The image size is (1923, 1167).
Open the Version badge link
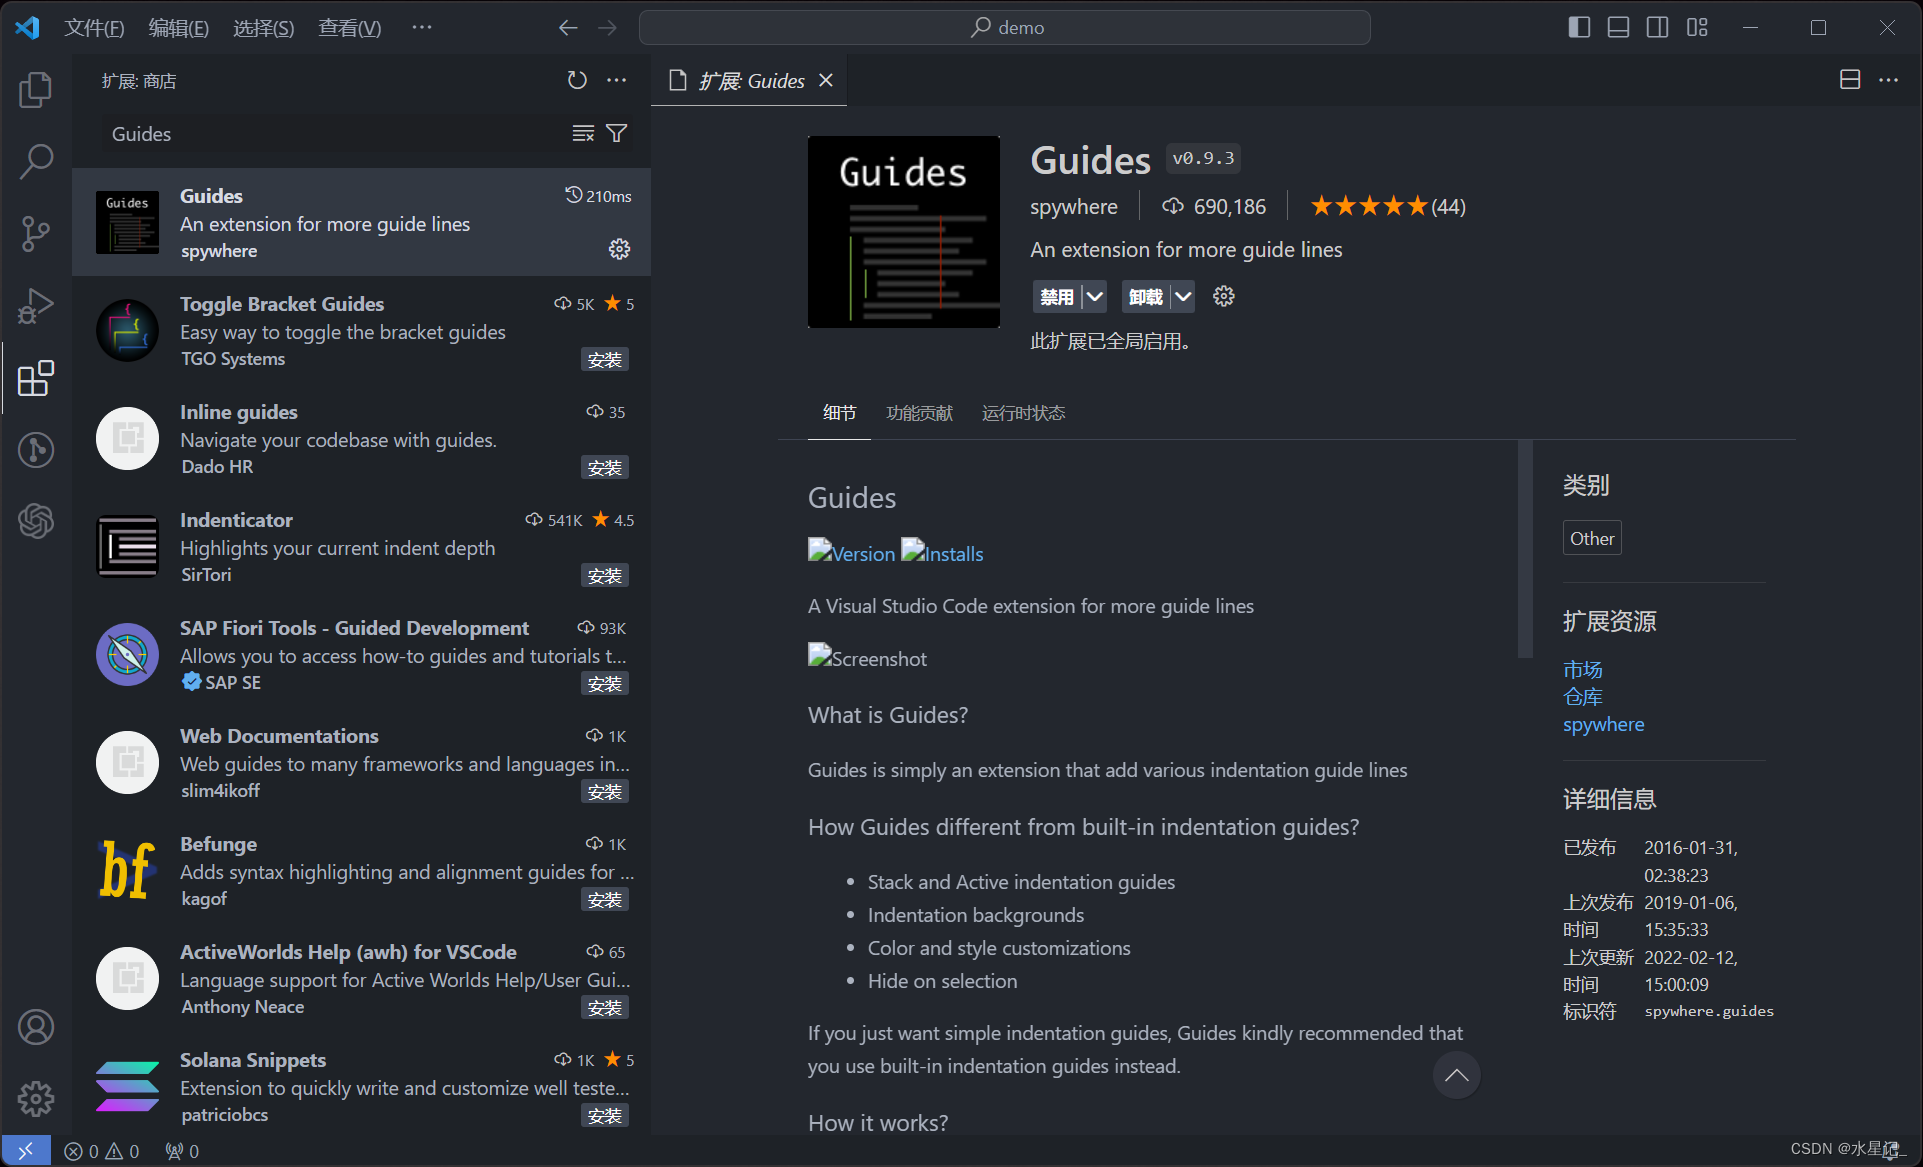852,553
